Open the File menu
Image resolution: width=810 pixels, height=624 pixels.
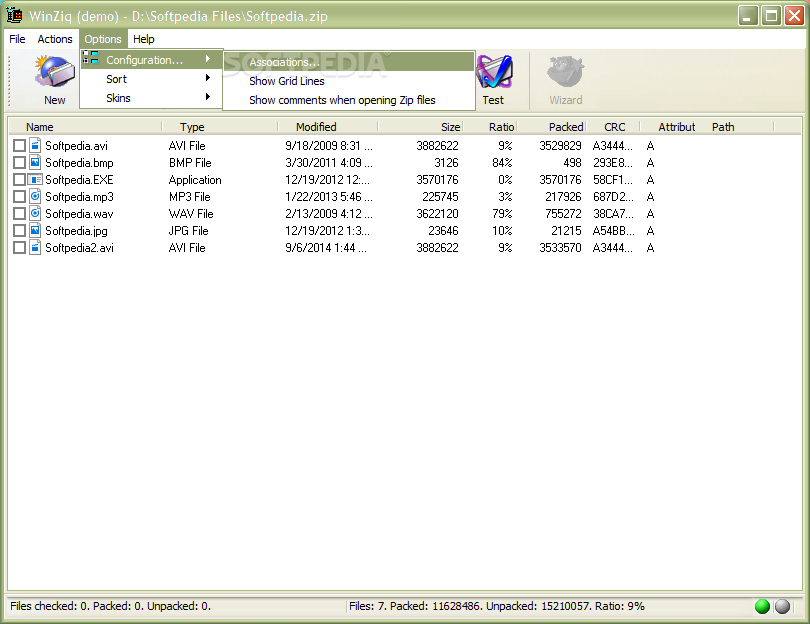click(x=17, y=39)
